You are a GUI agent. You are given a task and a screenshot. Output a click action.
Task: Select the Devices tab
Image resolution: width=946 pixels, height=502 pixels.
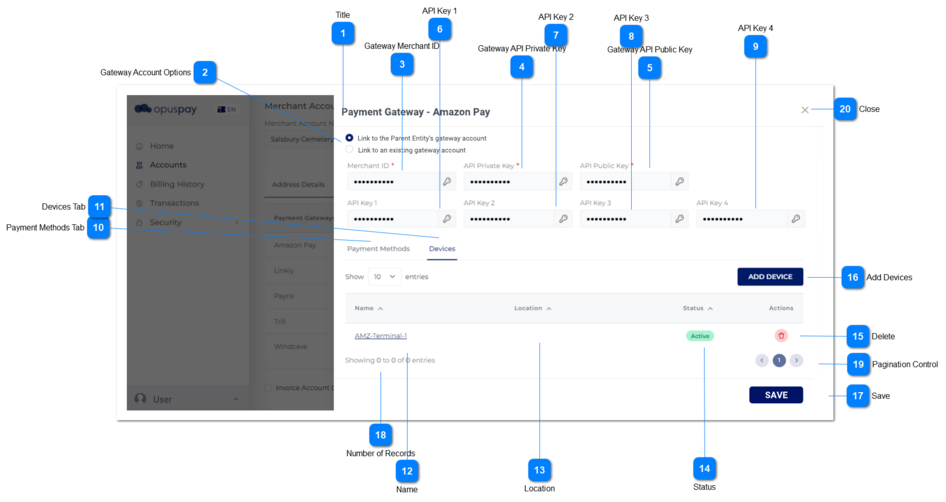pyautogui.click(x=442, y=249)
